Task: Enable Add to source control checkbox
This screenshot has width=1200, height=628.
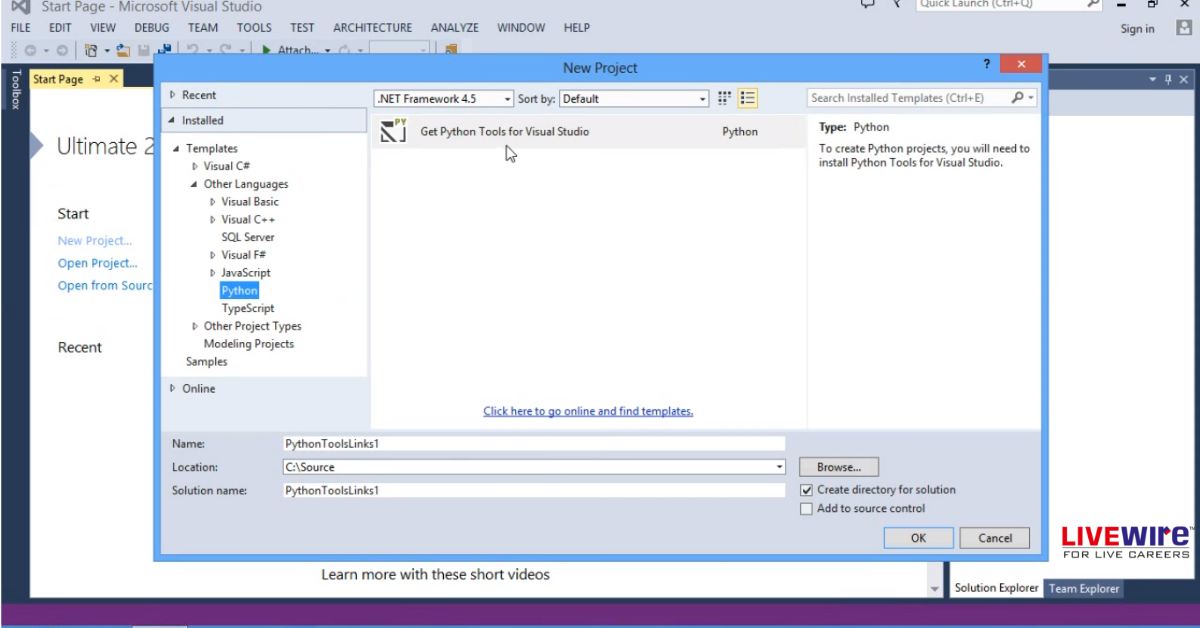Action: pyautogui.click(x=807, y=509)
